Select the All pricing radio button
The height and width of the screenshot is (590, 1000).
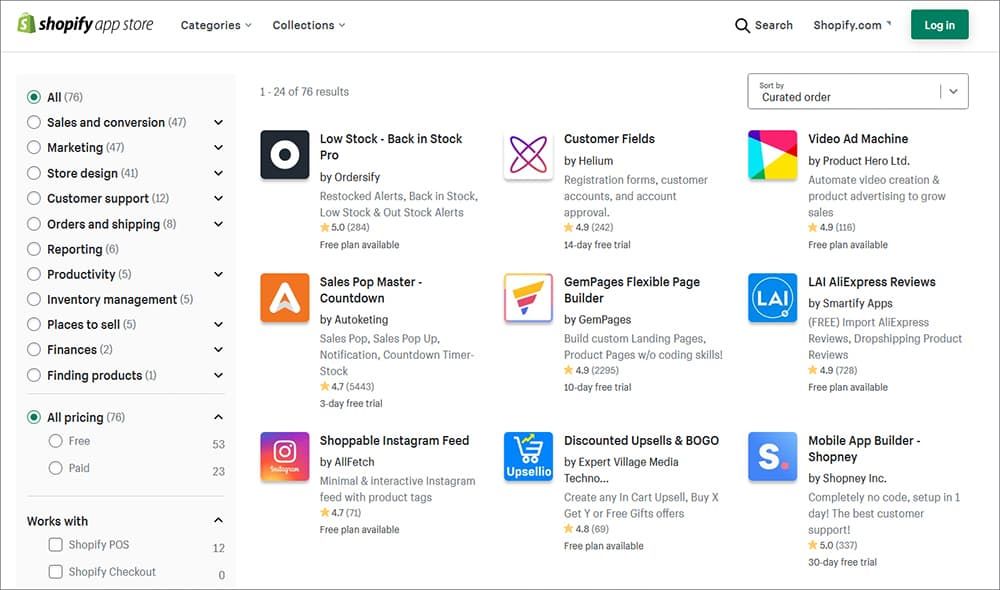pyautogui.click(x=34, y=417)
